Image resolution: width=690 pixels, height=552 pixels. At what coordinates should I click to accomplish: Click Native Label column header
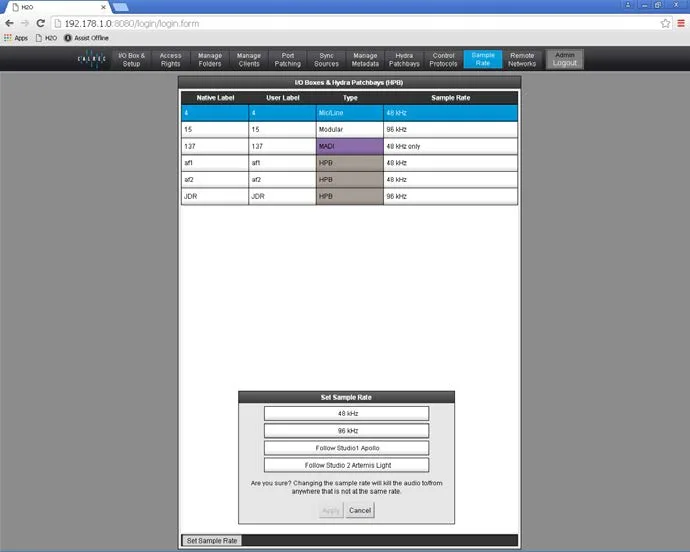coord(215,98)
